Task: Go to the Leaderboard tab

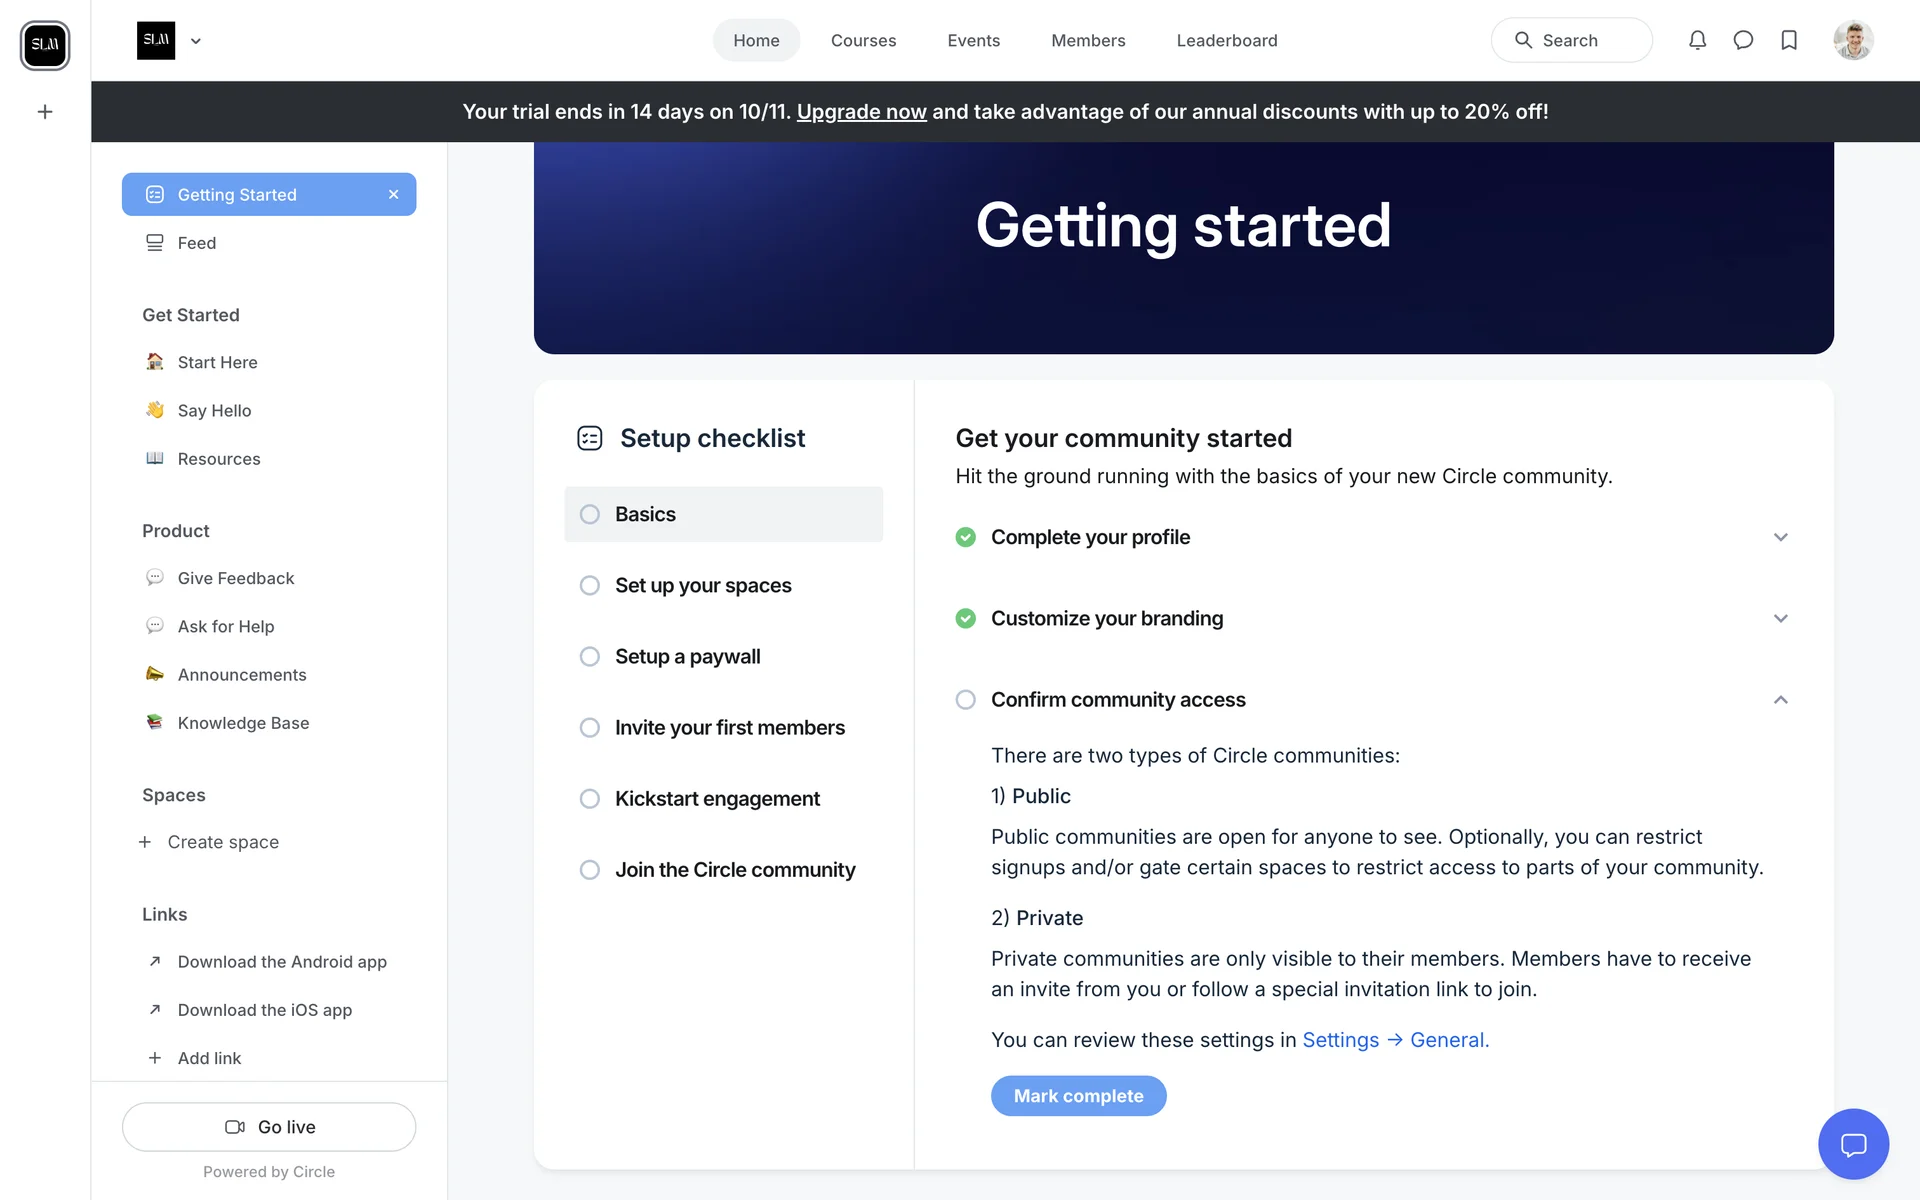Action: pyautogui.click(x=1226, y=41)
